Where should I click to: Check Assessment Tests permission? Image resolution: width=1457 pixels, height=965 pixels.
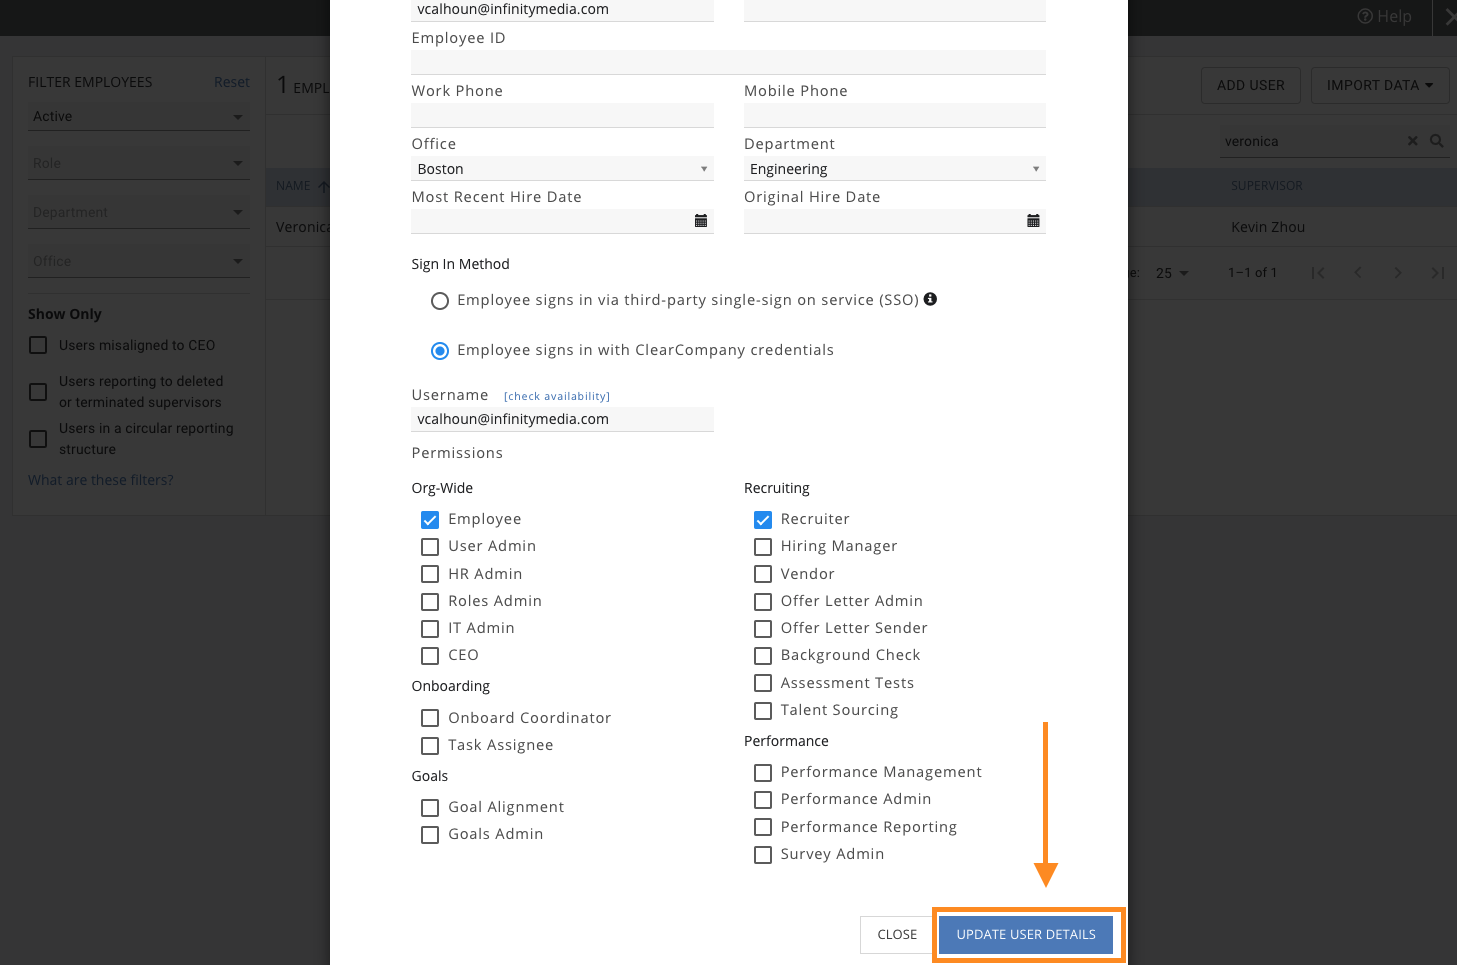763,683
